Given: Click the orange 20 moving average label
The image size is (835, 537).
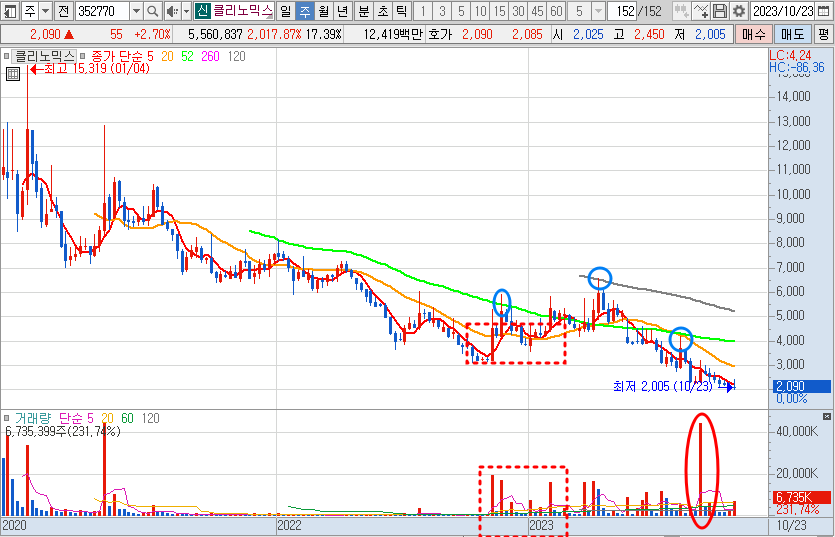Looking at the screenshot, I should click(167, 56).
